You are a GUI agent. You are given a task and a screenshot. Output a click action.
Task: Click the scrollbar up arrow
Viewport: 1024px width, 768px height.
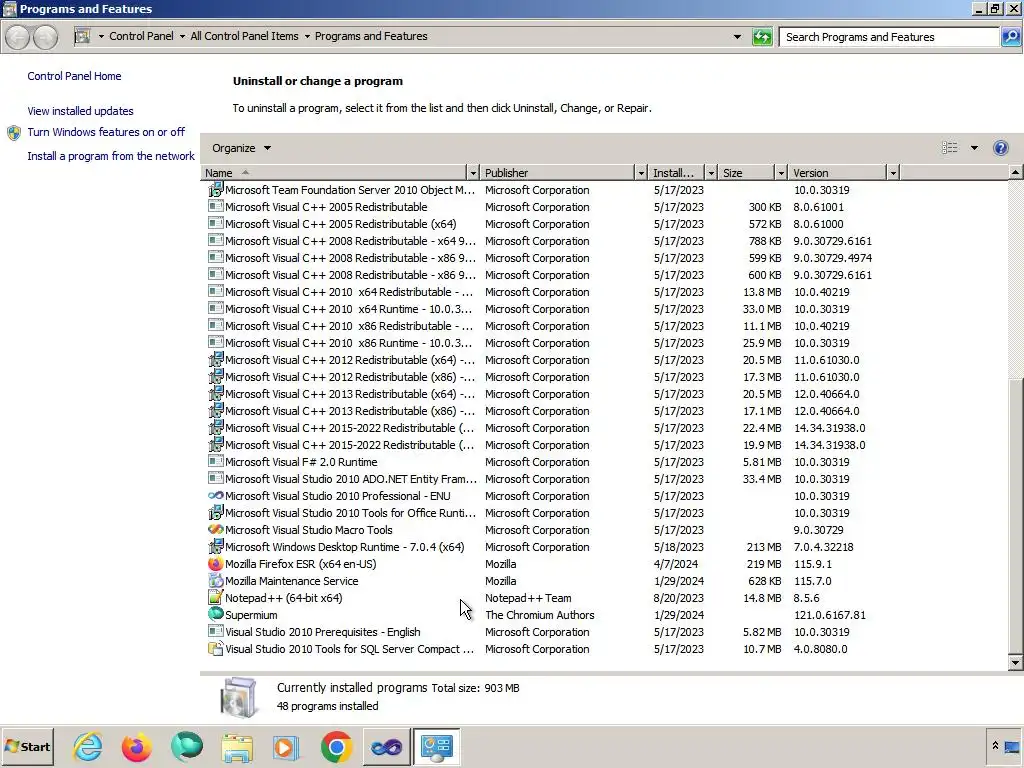(1015, 173)
